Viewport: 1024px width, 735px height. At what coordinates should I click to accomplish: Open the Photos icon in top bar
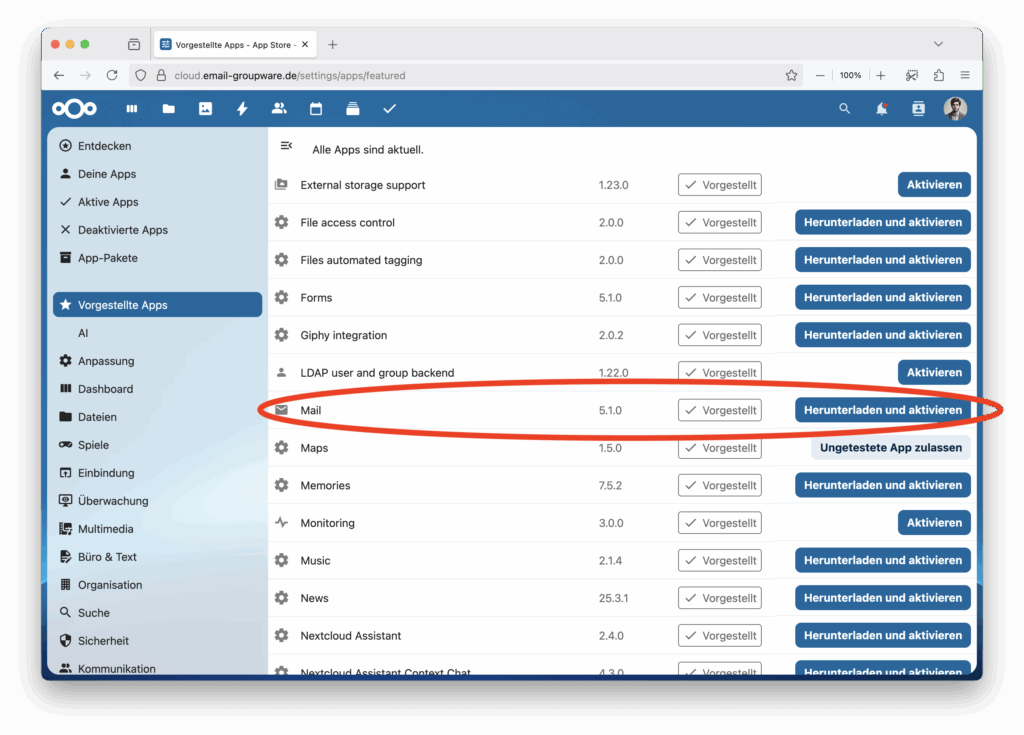[205, 108]
